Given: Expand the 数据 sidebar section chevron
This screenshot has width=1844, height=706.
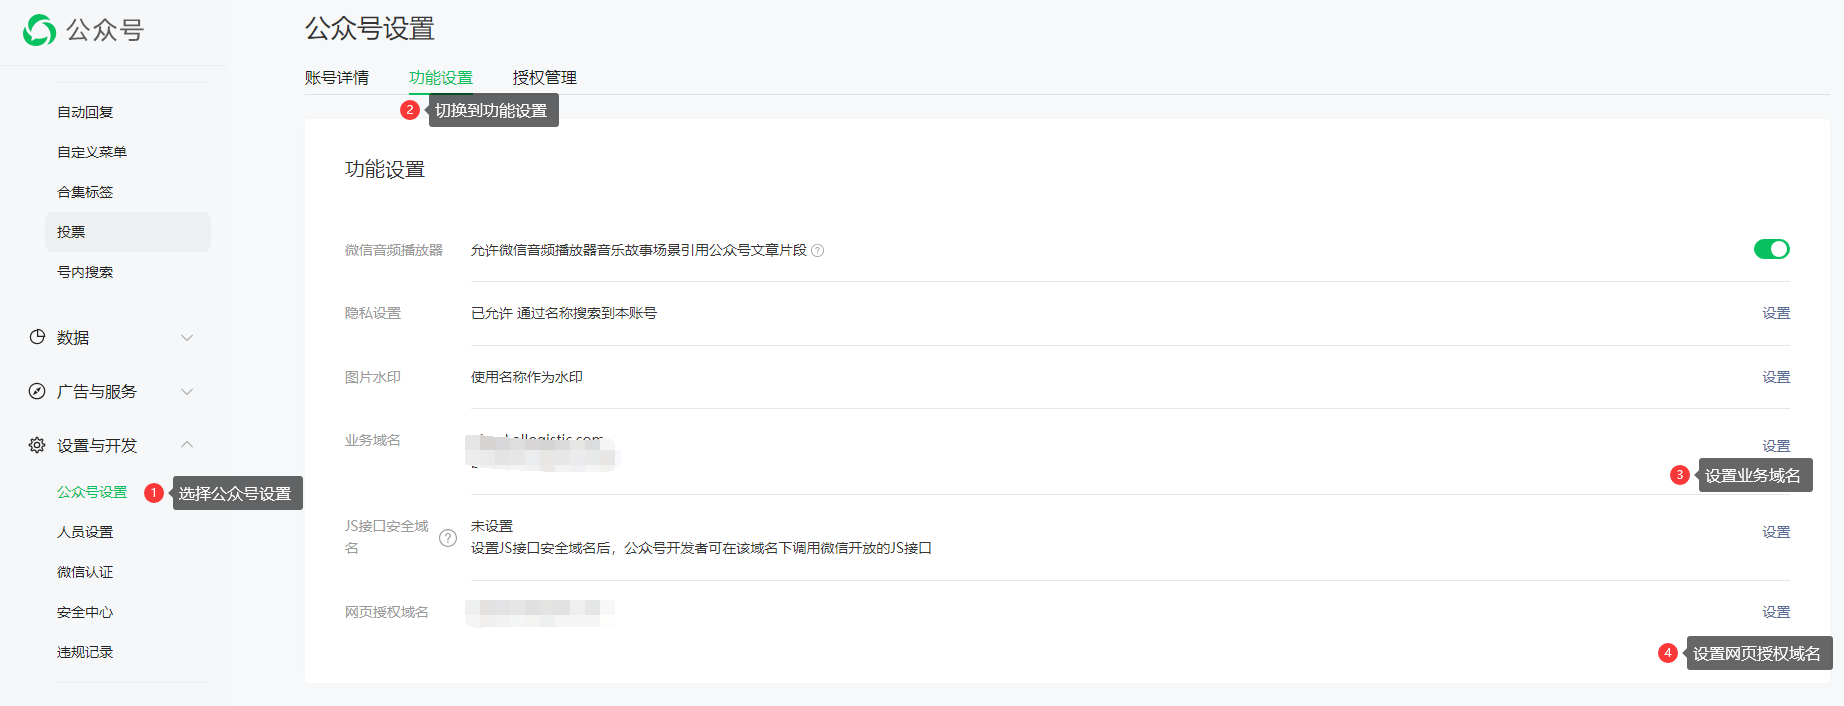Looking at the screenshot, I should (x=187, y=338).
